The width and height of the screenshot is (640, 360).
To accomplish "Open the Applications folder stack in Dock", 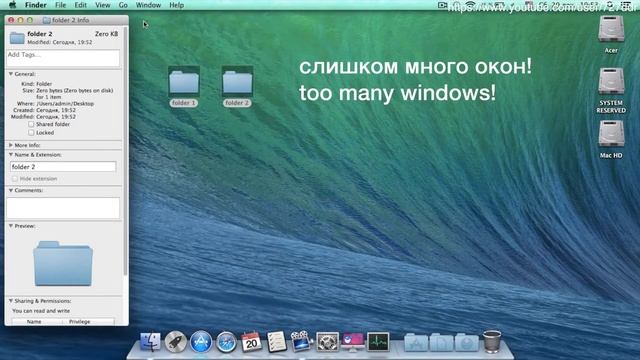I will 416,342.
